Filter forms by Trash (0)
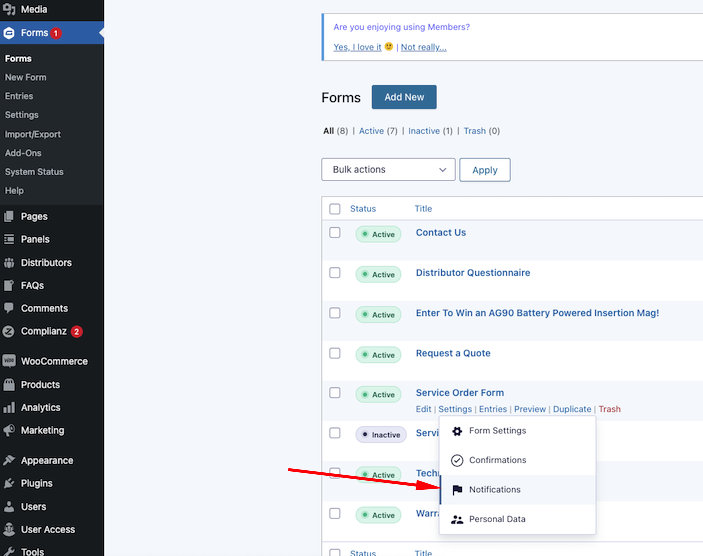Screen dimensions: 703x556 482,131
